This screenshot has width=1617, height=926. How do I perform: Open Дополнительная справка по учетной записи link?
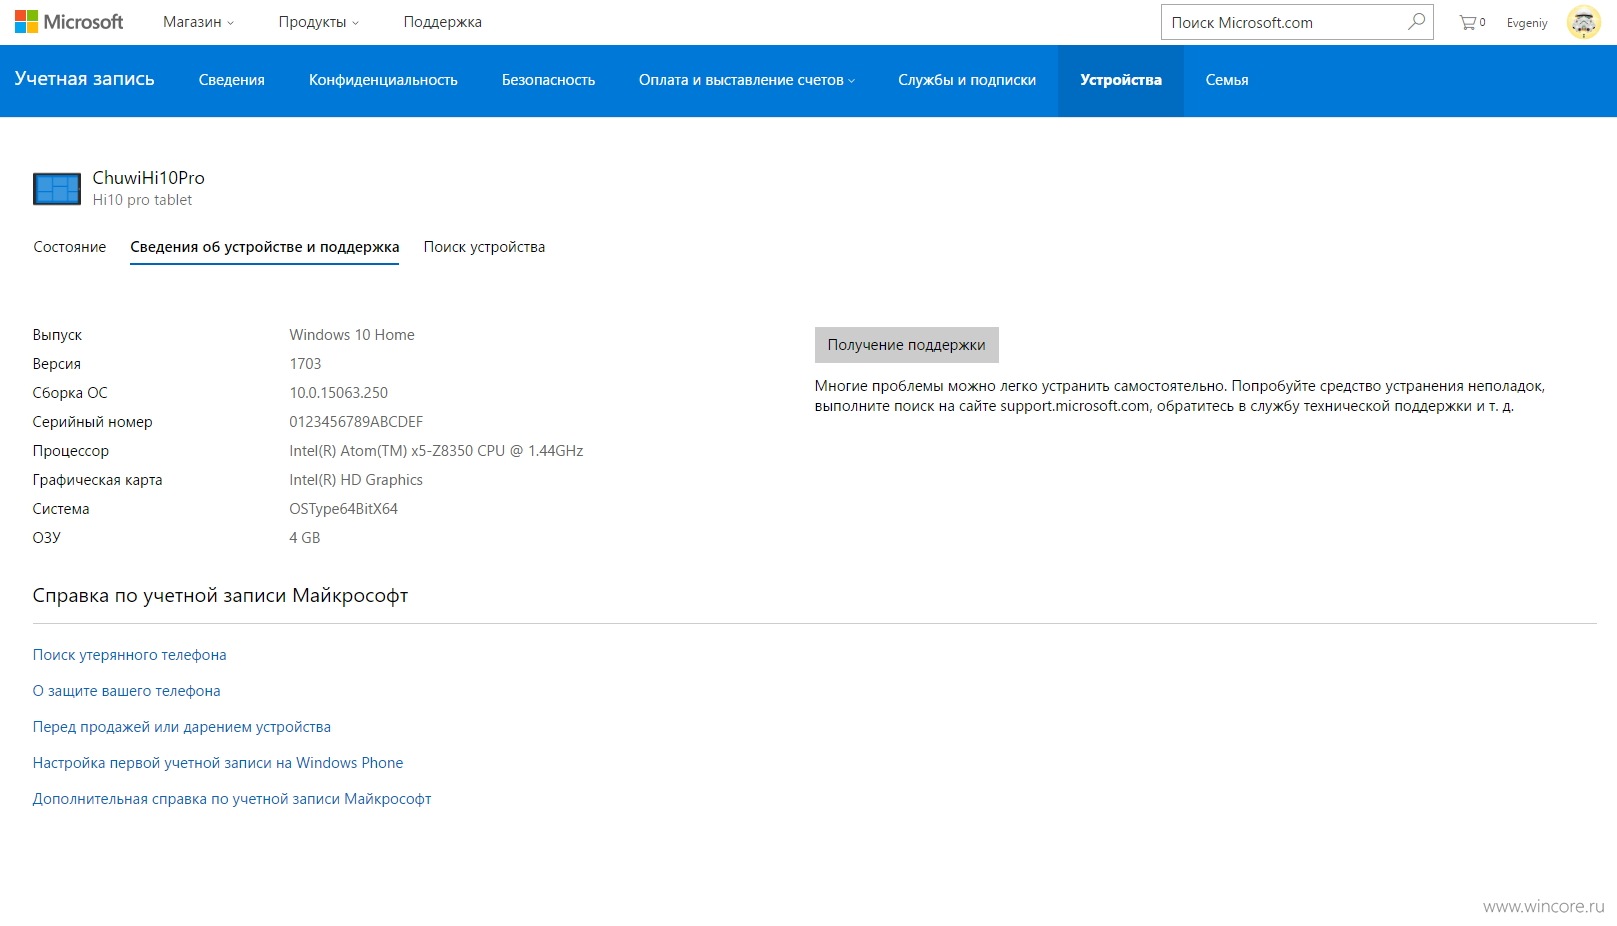232,799
